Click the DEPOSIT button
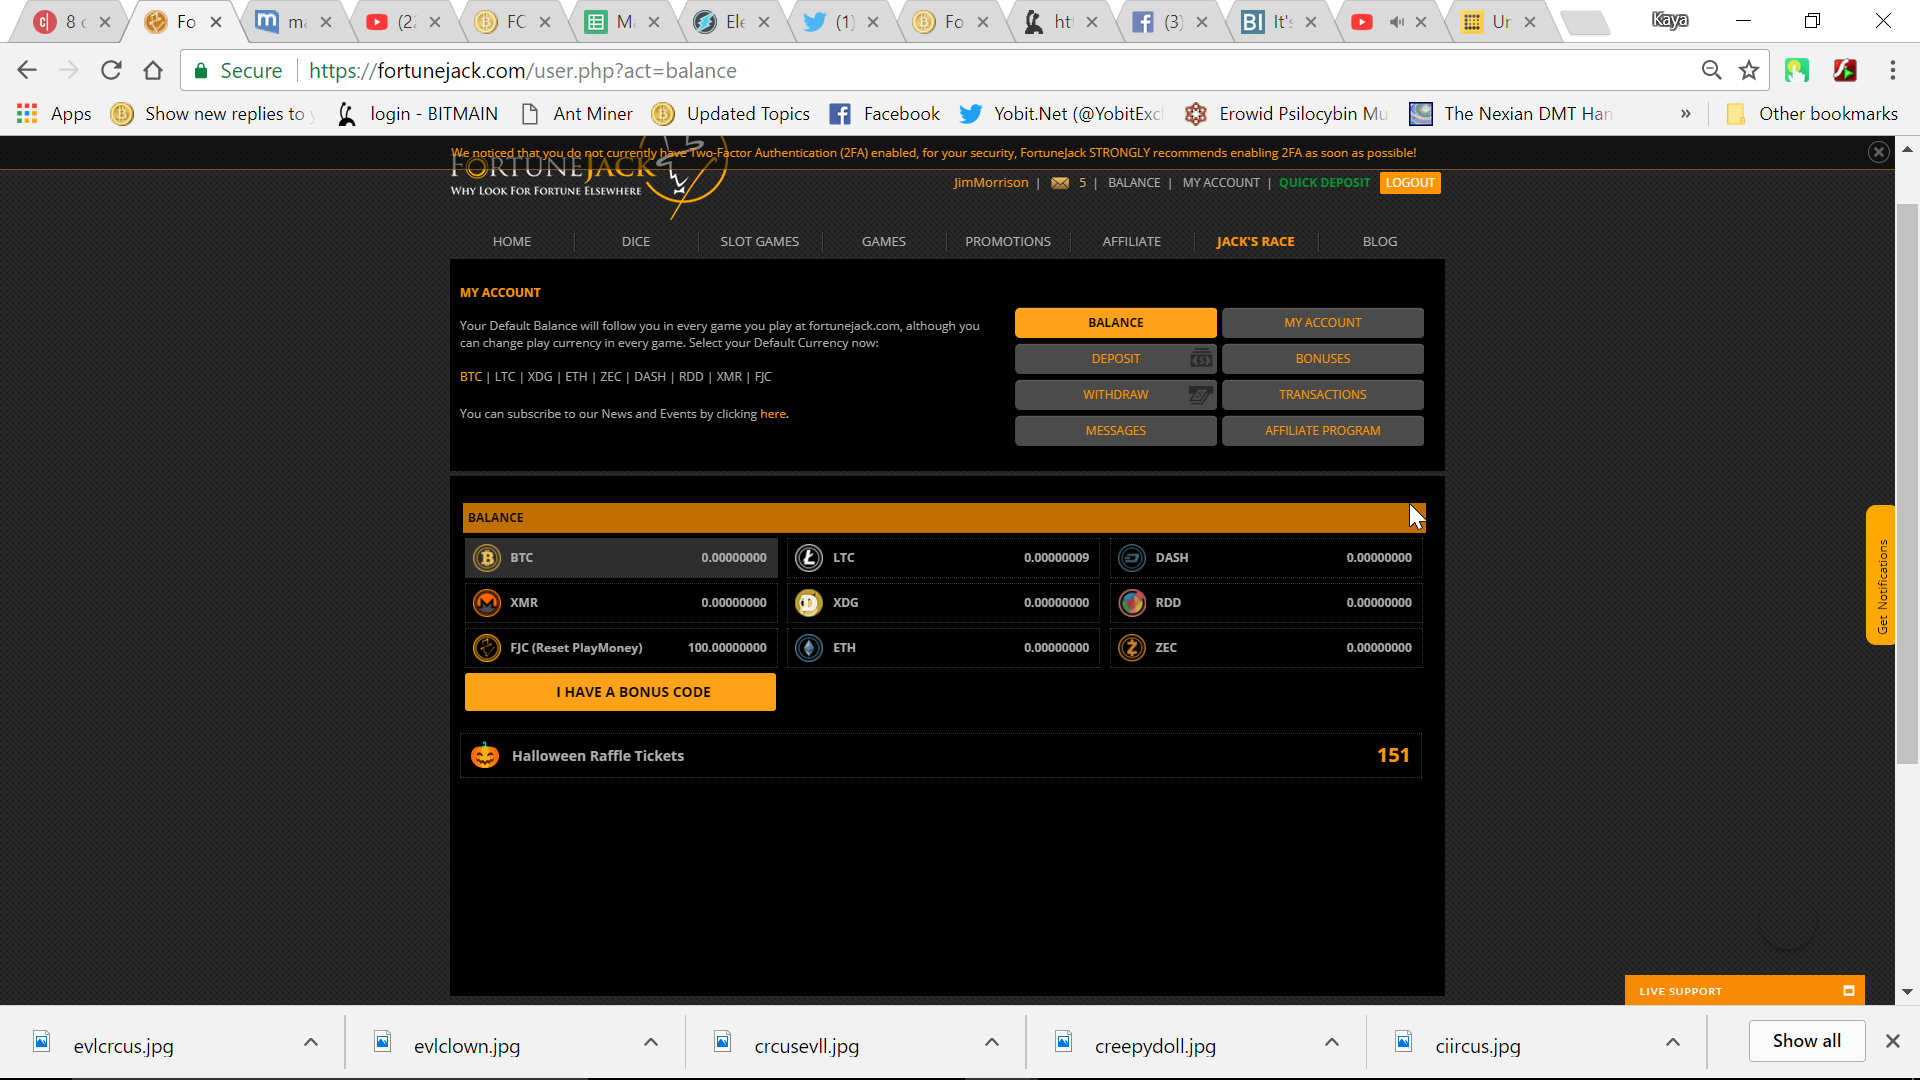Image resolution: width=1920 pixels, height=1080 pixels. tap(1116, 359)
